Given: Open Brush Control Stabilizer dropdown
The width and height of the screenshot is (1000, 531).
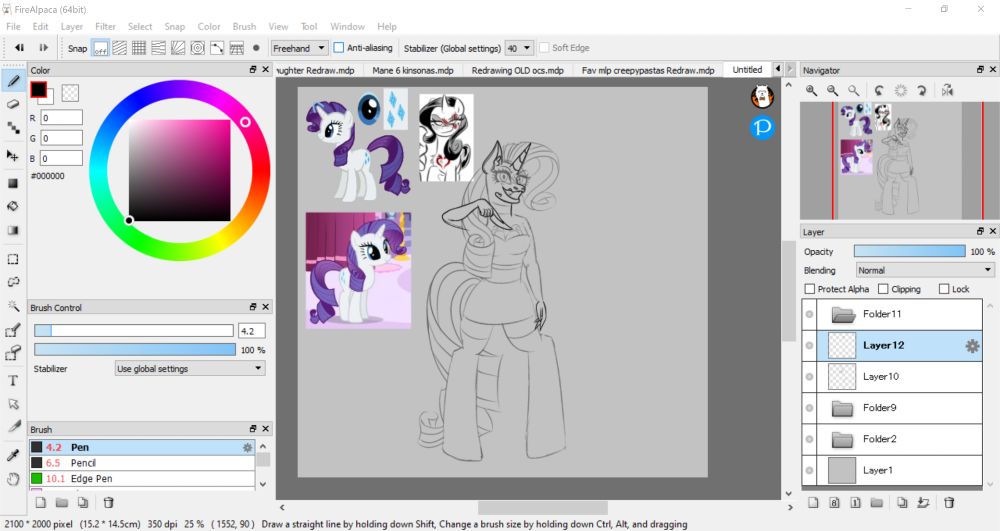Looking at the screenshot, I should pyautogui.click(x=190, y=368).
